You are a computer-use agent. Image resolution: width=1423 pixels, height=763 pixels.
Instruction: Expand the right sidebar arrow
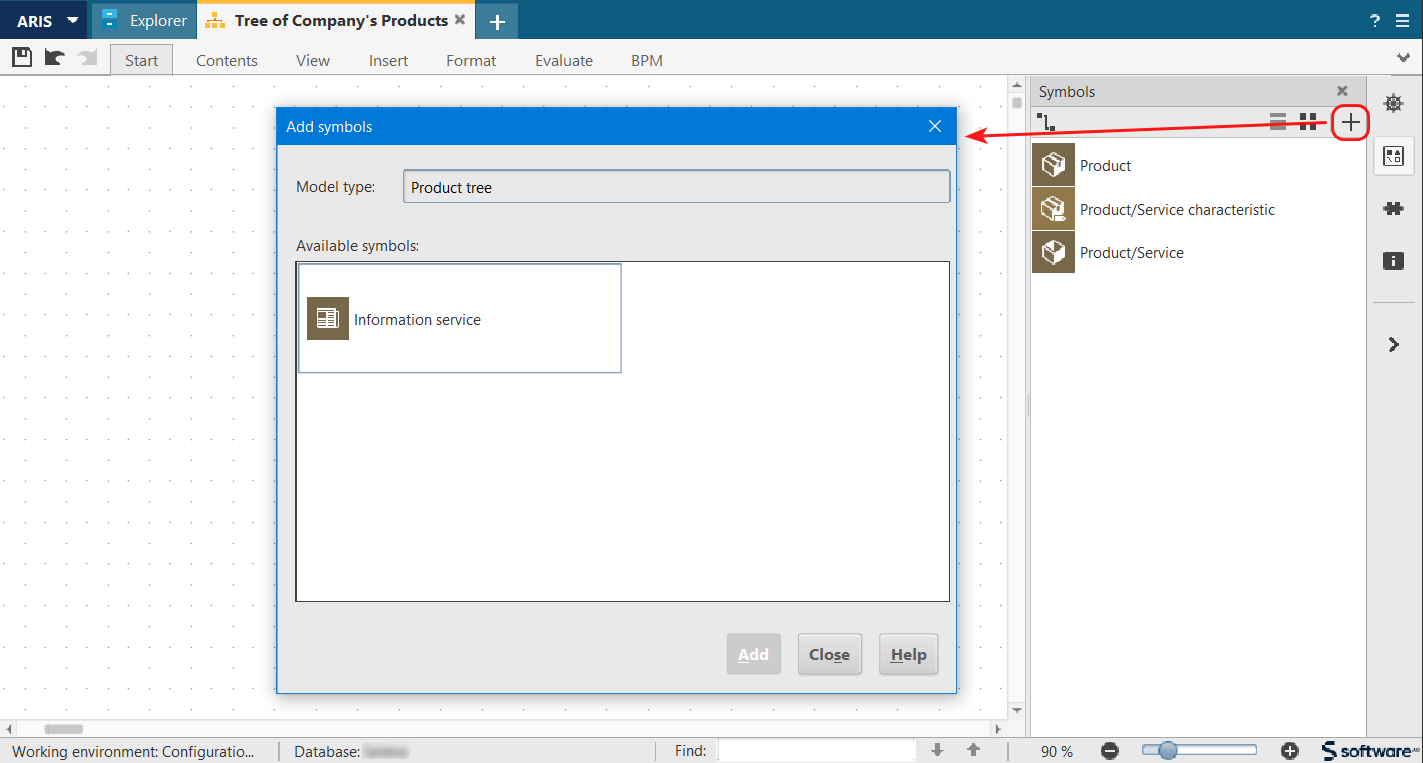pyautogui.click(x=1393, y=344)
